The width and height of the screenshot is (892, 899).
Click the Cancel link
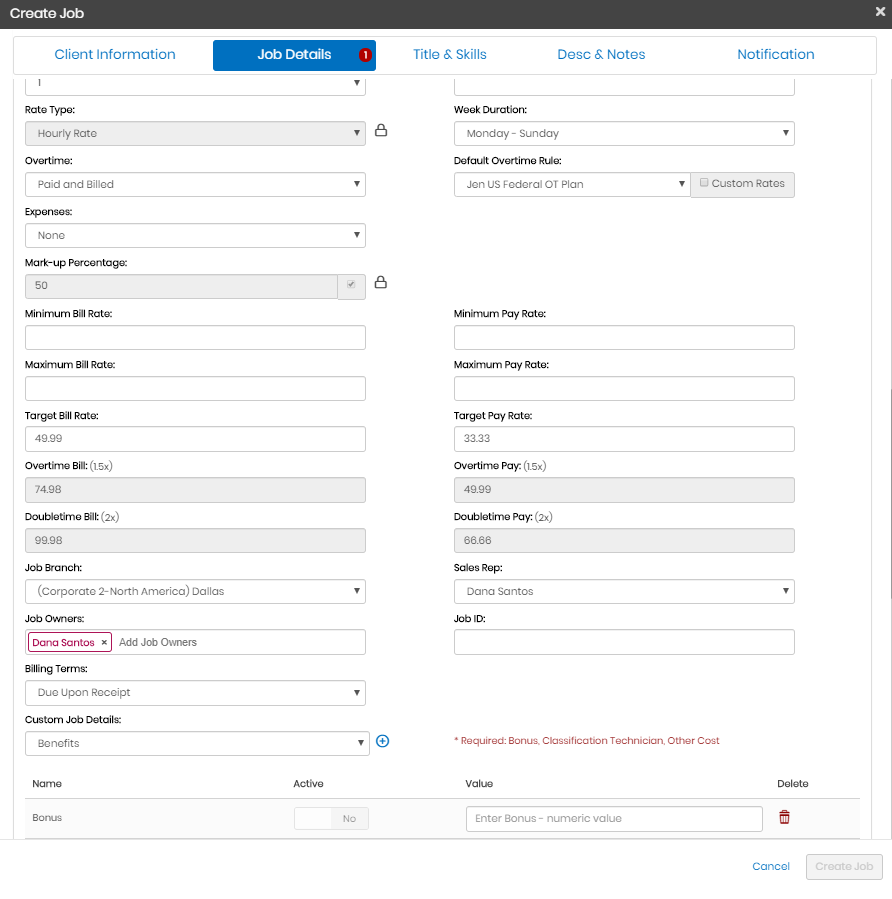pos(771,867)
